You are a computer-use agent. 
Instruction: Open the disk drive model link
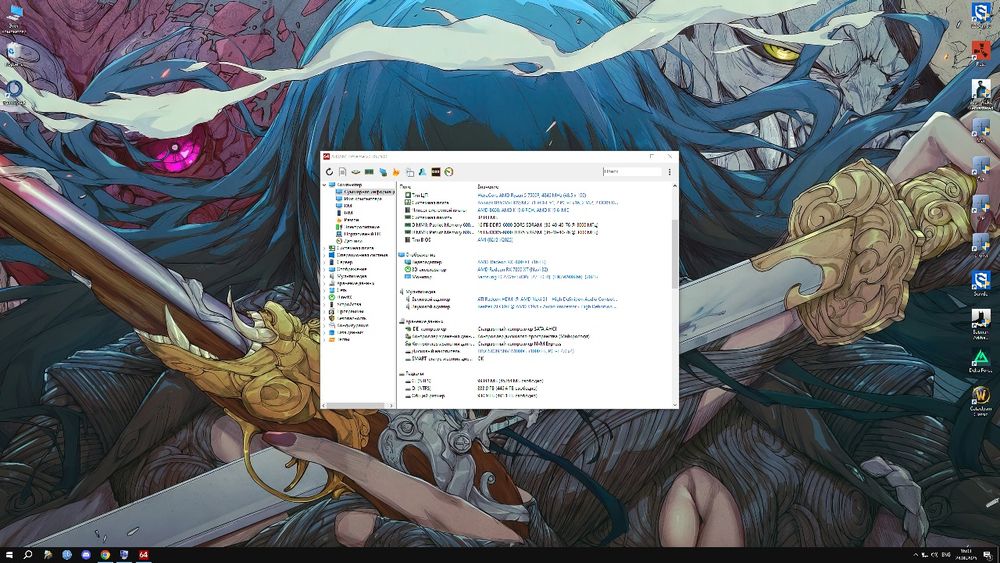[x=526, y=351]
